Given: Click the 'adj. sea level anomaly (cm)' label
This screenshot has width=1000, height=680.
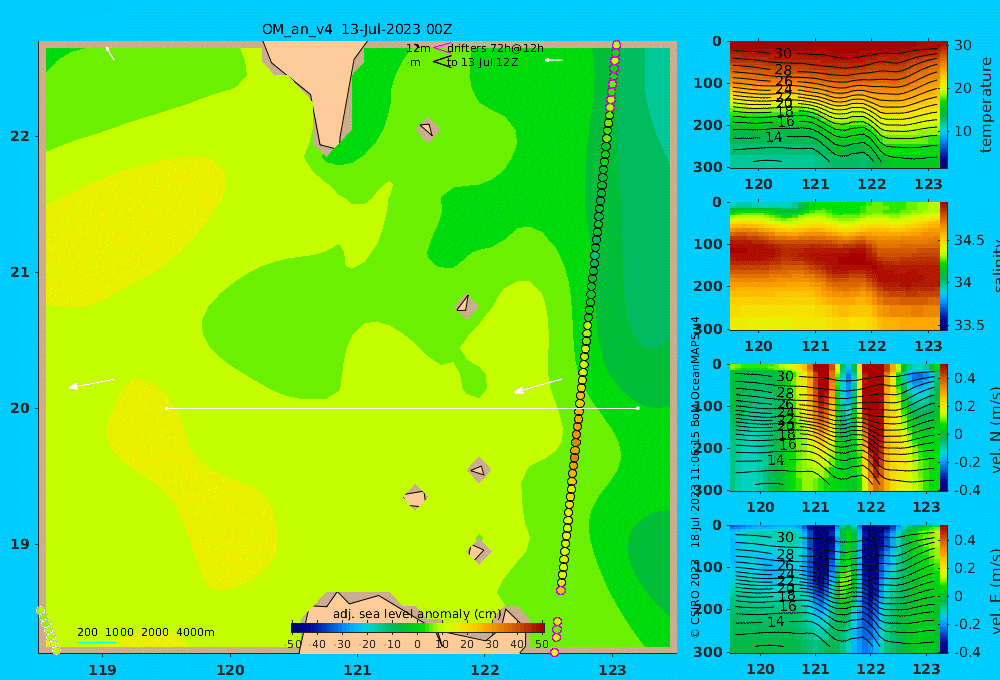Looking at the screenshot, I should [x=417, y=614].
